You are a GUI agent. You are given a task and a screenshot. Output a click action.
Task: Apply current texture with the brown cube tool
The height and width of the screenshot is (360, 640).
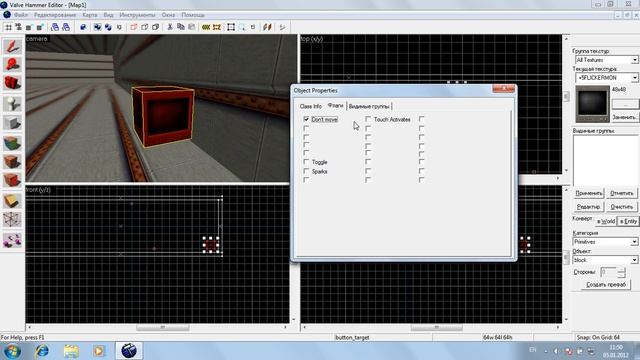[12, 162]
